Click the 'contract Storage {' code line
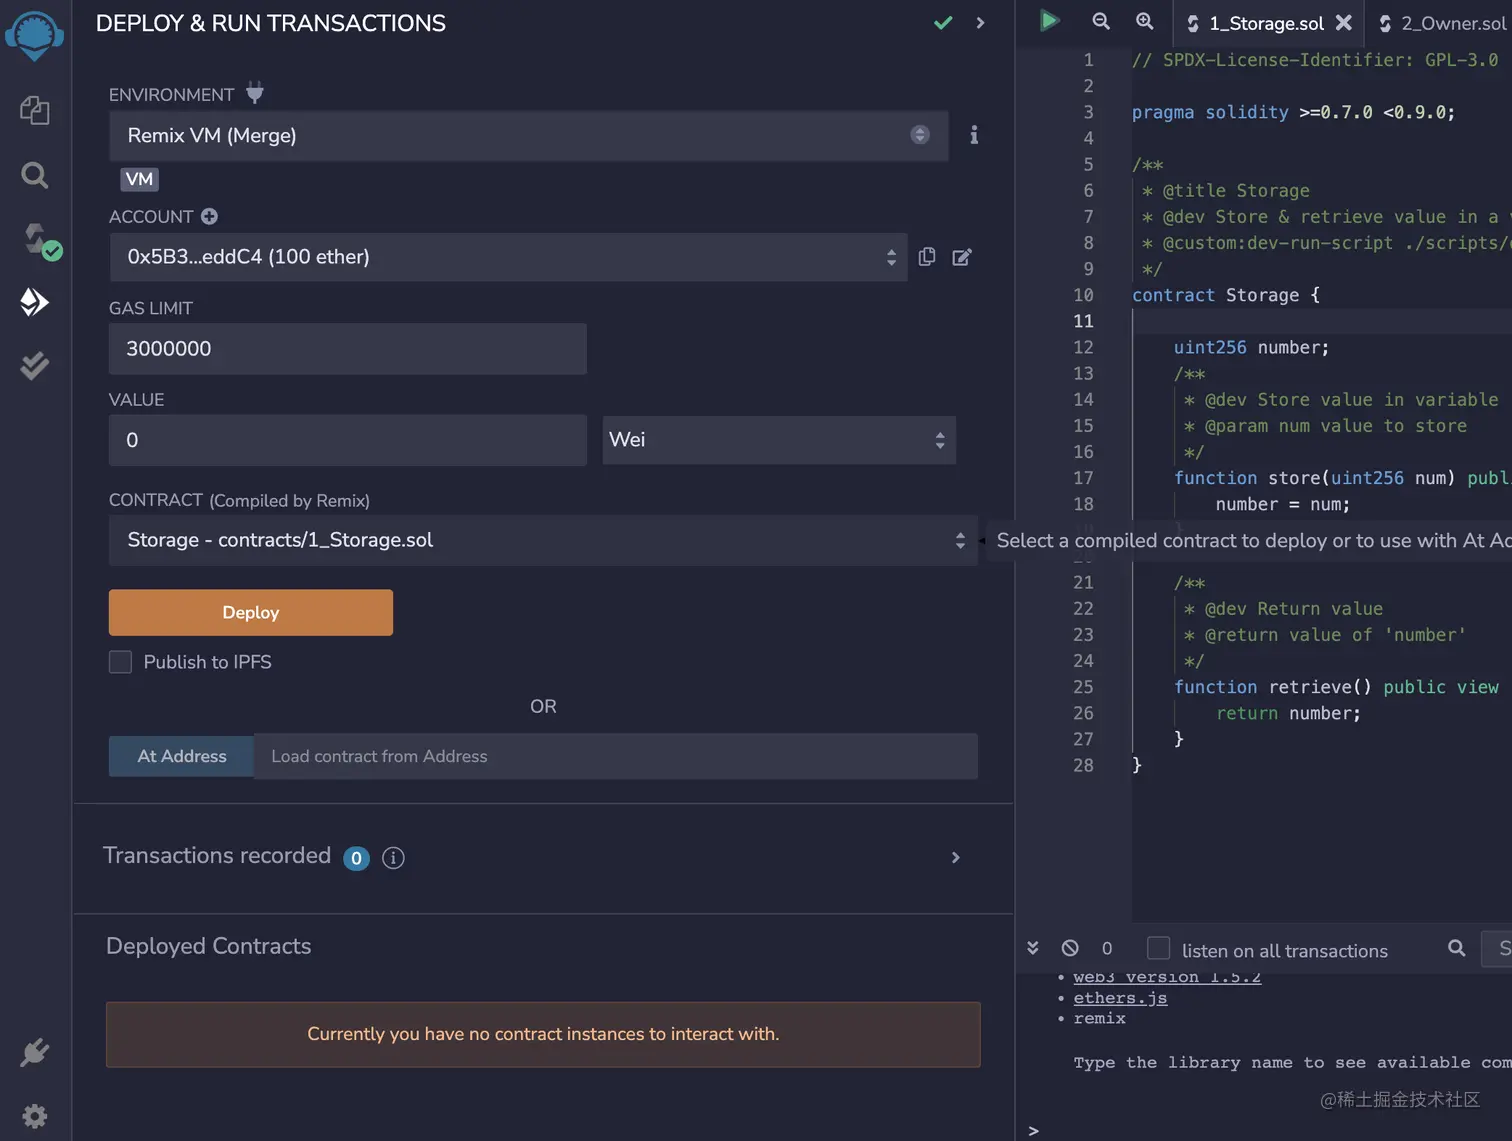 pyautogui.click(x=1226, y=295)
